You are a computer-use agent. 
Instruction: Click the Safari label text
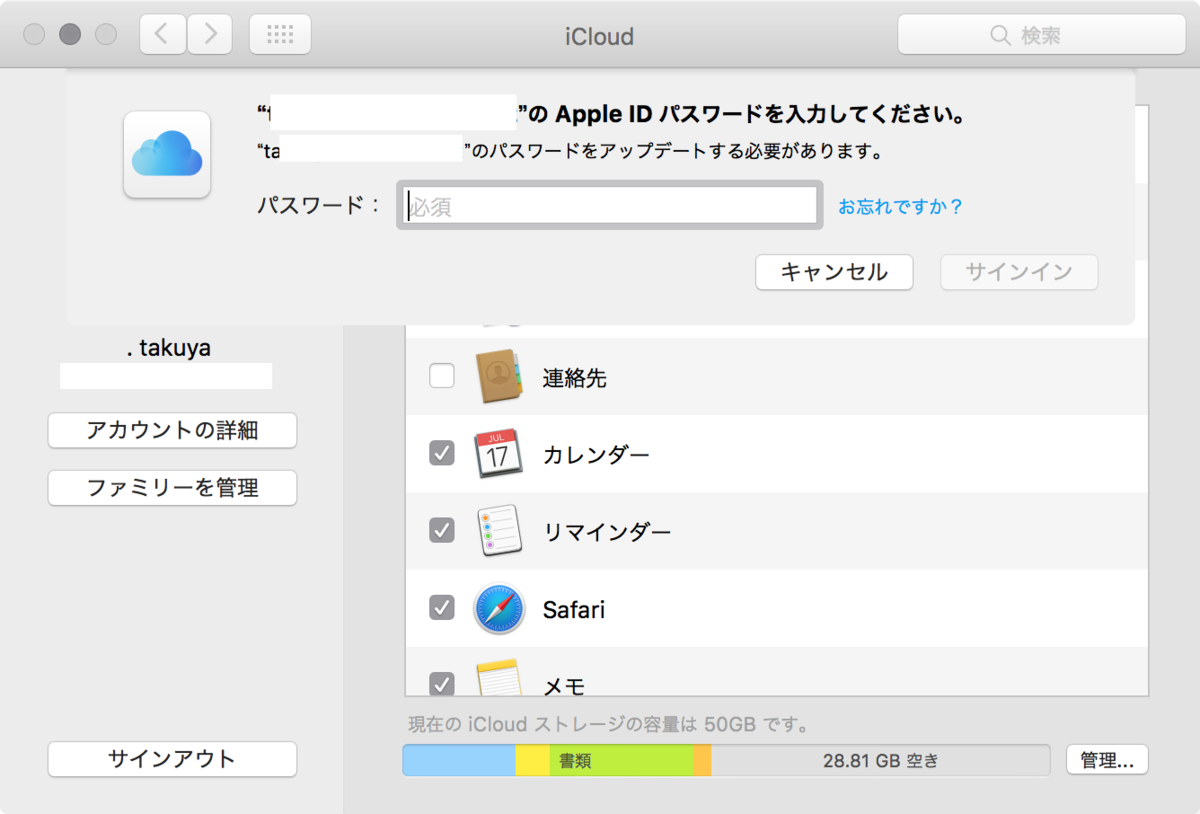(x=574, y=609)
